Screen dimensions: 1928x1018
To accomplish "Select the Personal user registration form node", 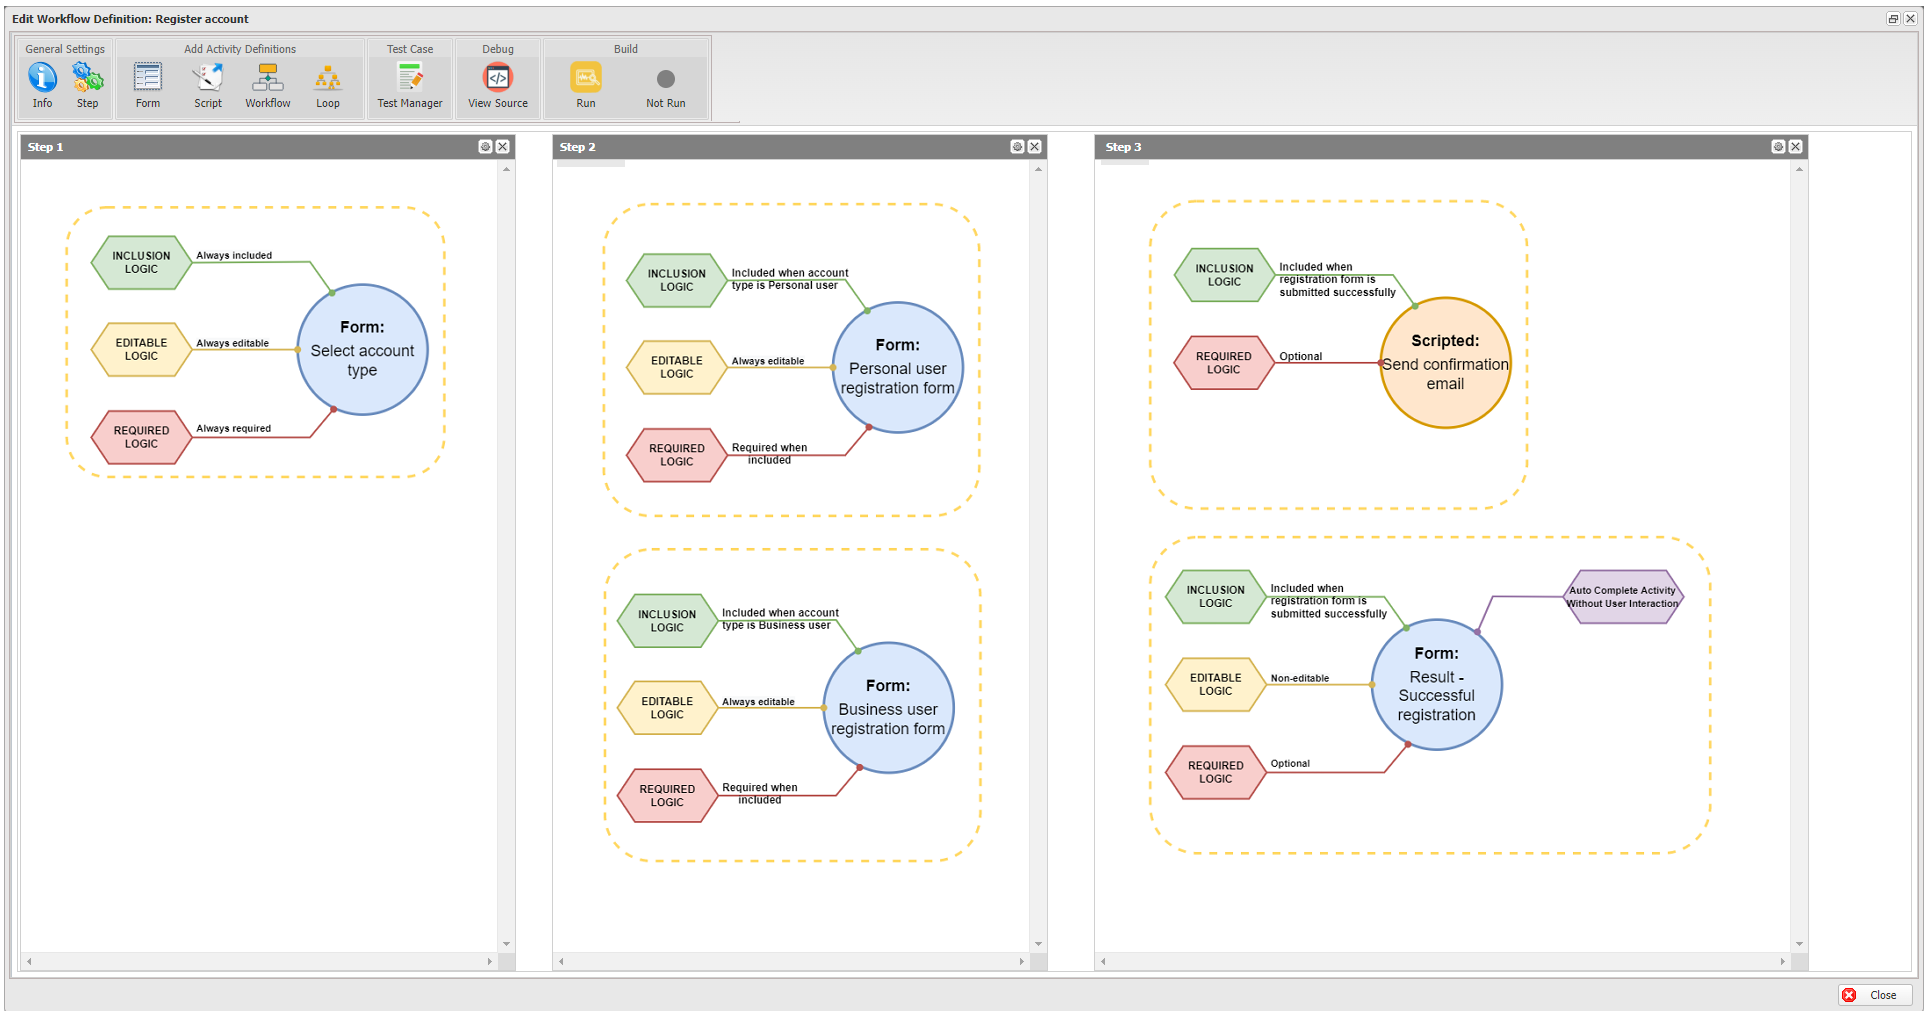I will pyautogui.click(x=898, y=368).
